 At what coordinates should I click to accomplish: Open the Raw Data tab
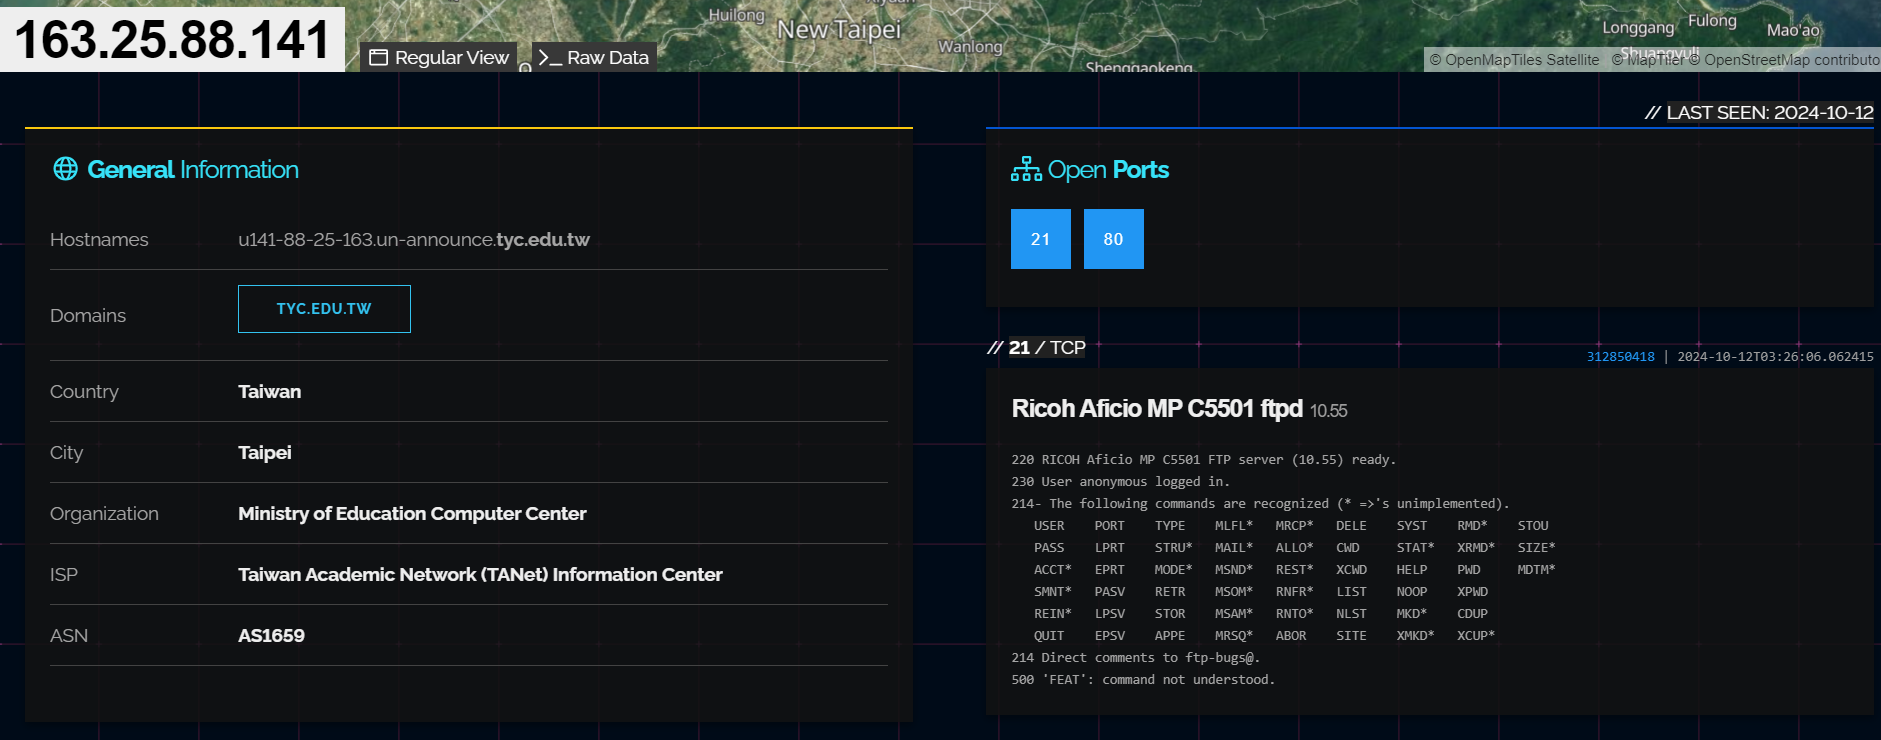tap(594, 57)
